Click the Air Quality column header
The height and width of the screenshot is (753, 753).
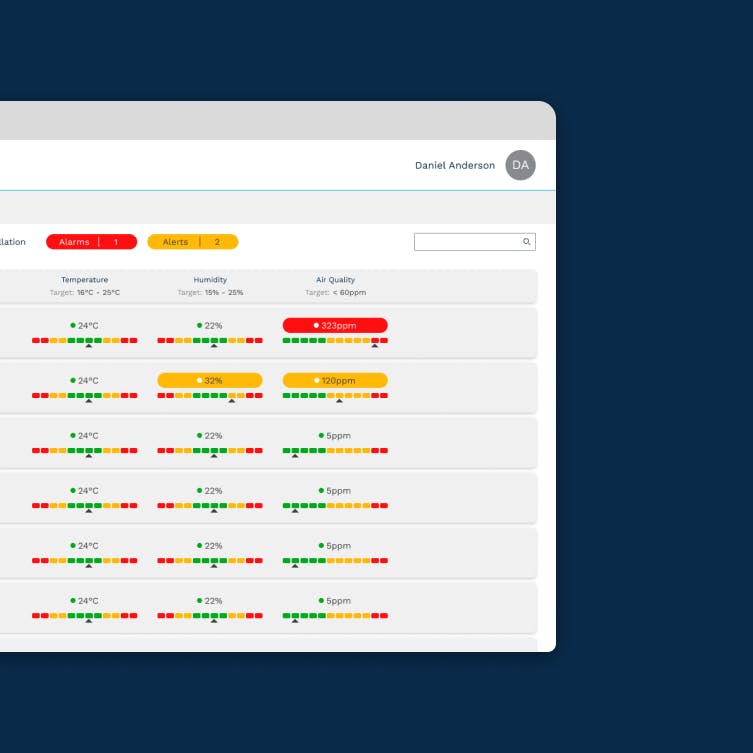tap(335, 279)
